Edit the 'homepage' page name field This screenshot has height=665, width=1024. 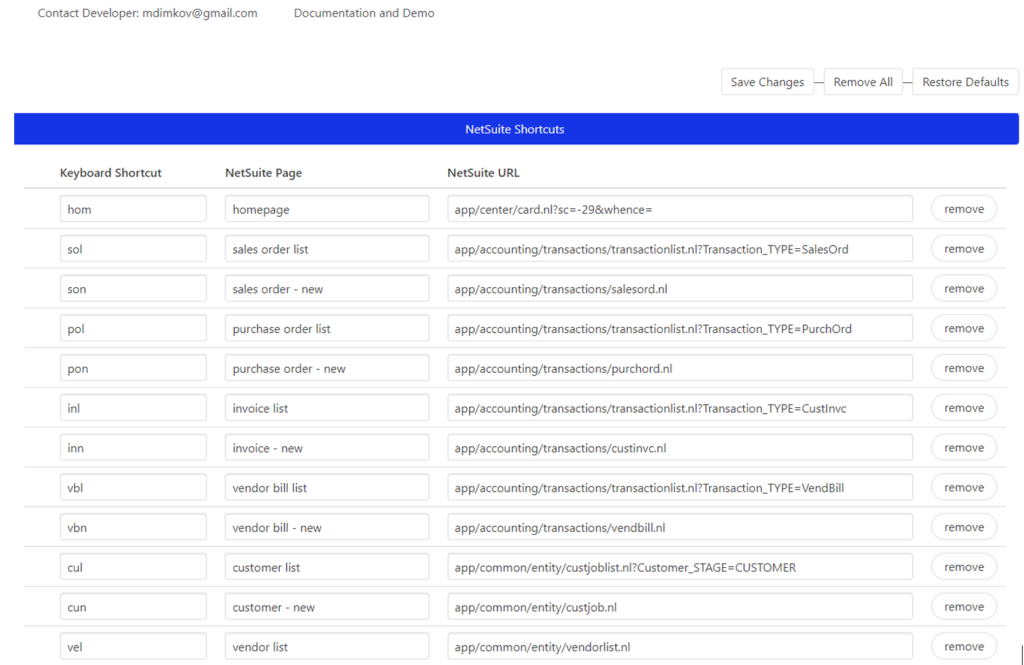point(327,209)
